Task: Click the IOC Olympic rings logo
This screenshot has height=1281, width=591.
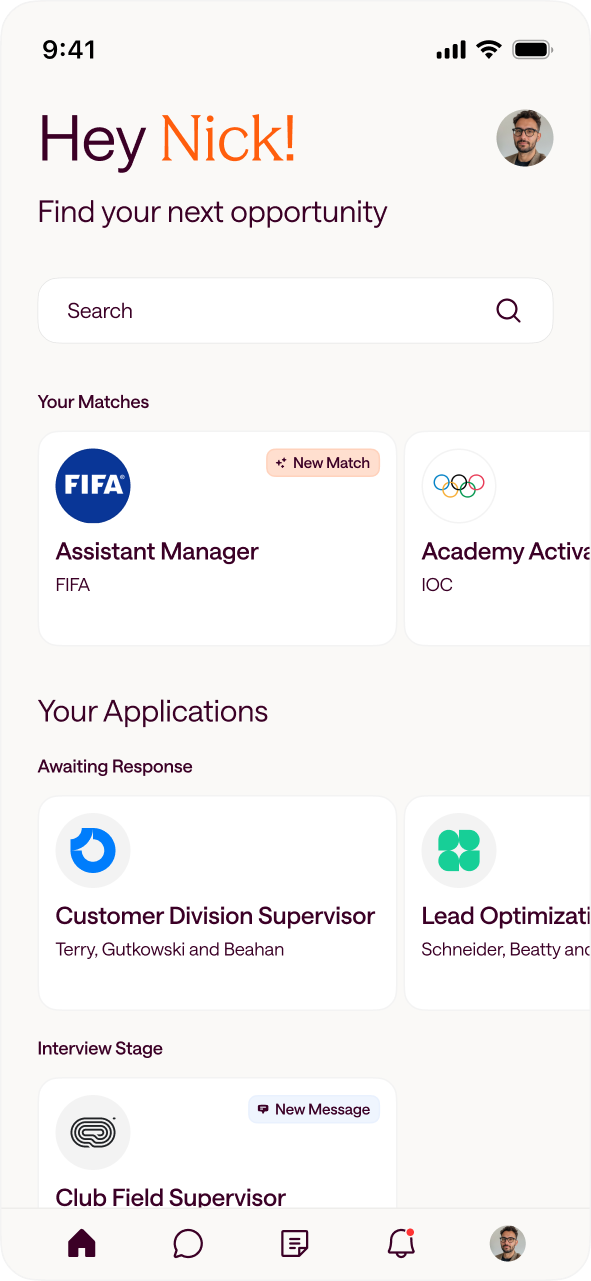Action: click(x=459, y=485)
